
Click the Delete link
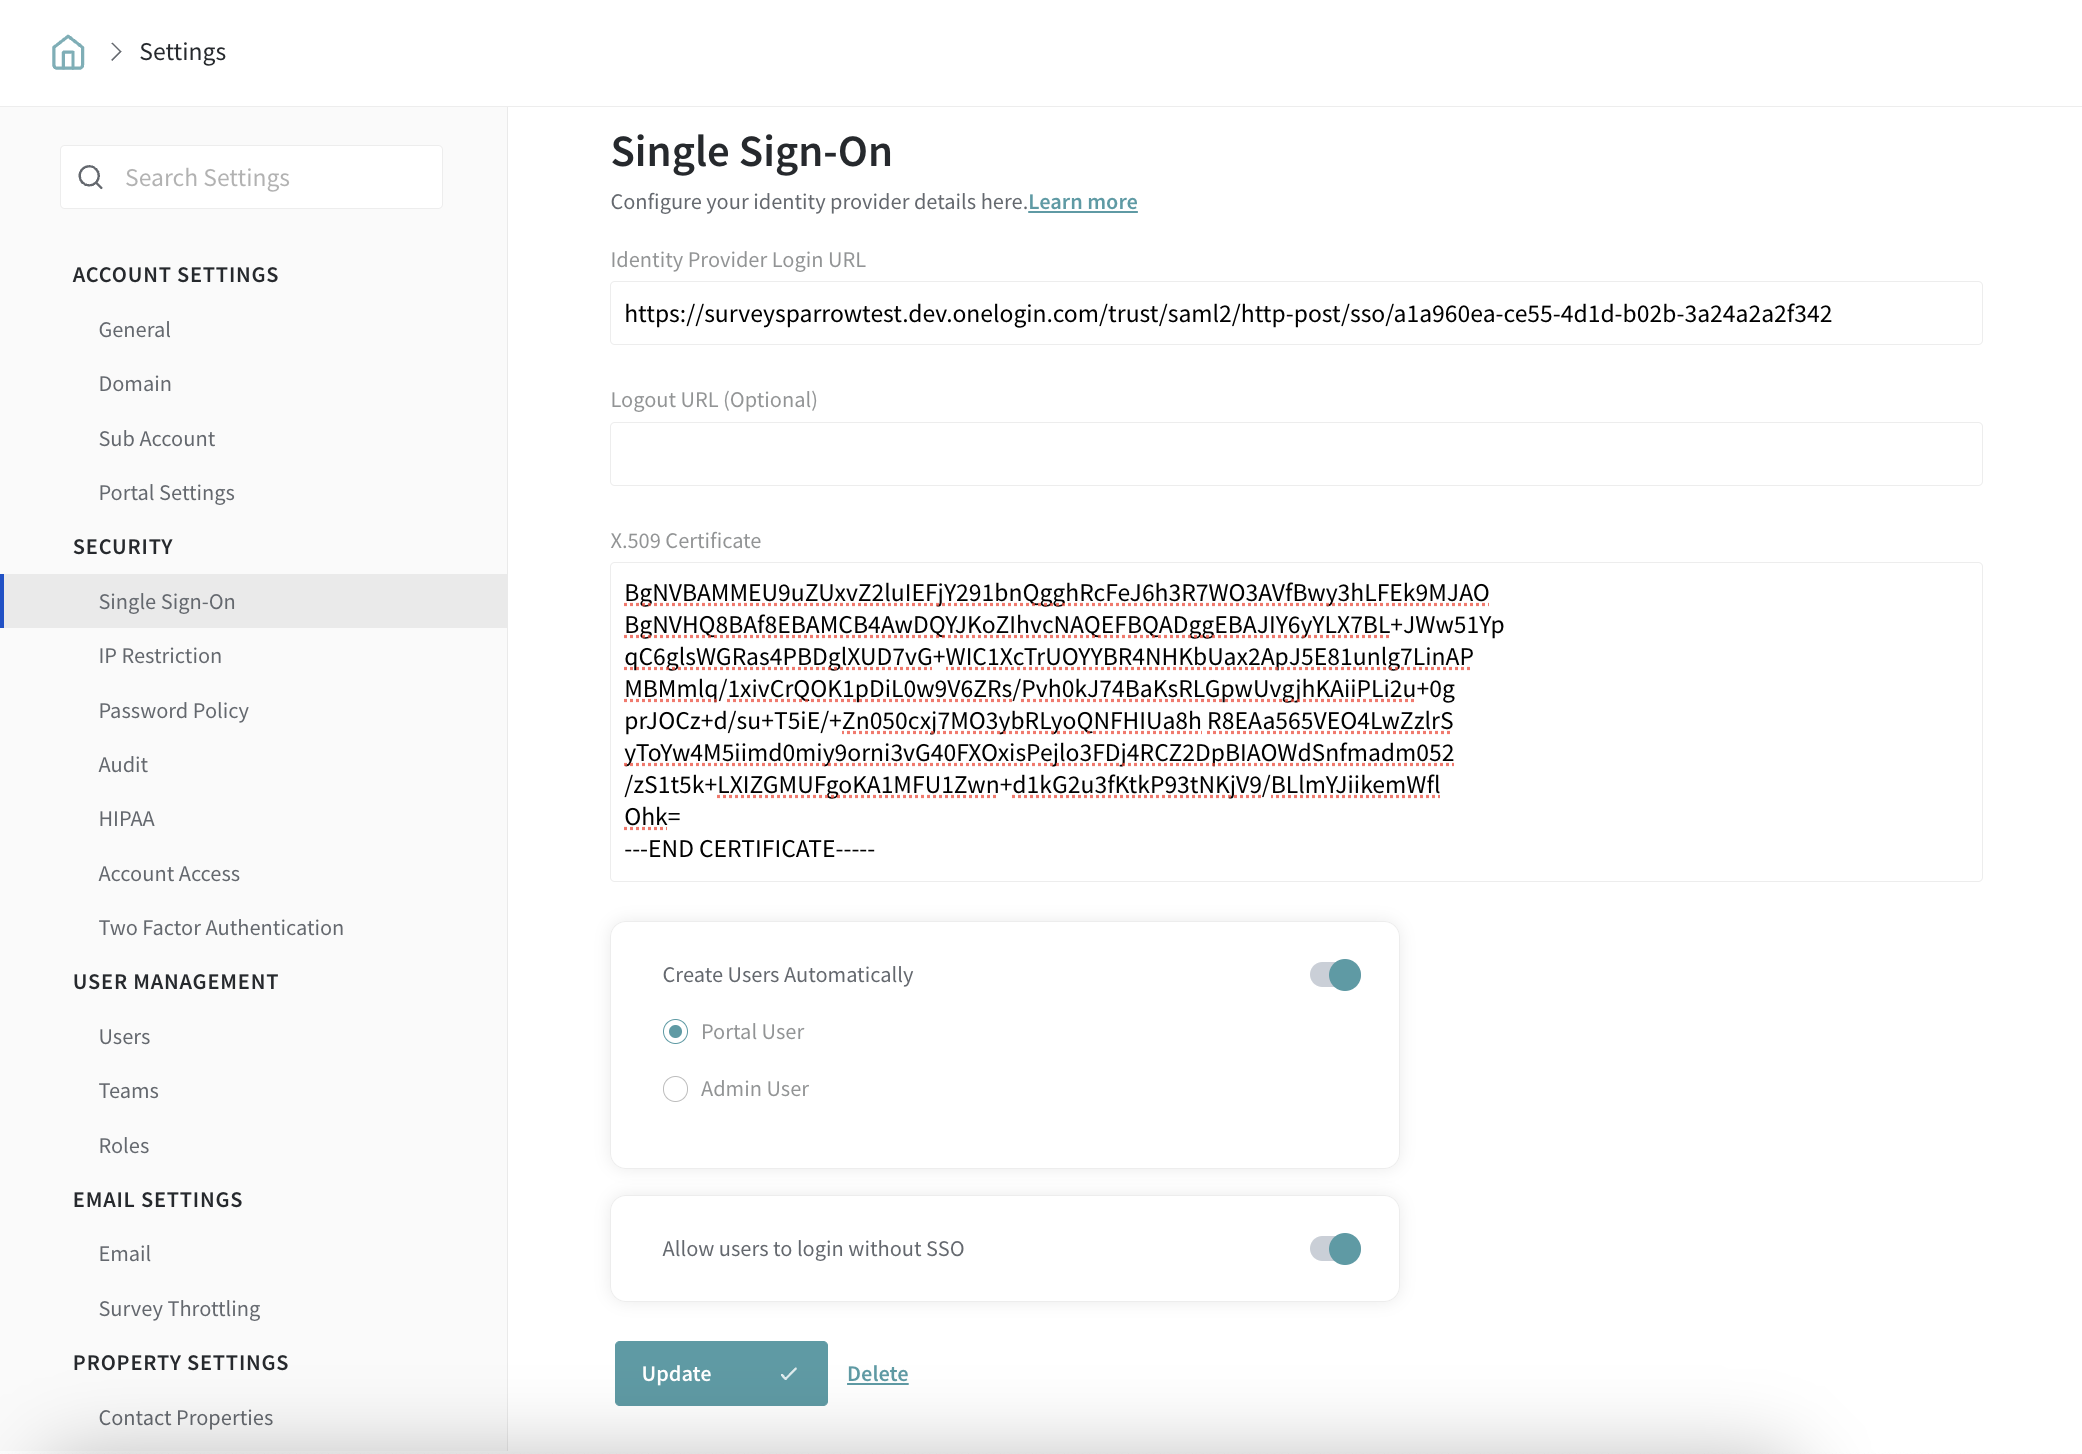pyautogui.click(x=877, y=1374)
